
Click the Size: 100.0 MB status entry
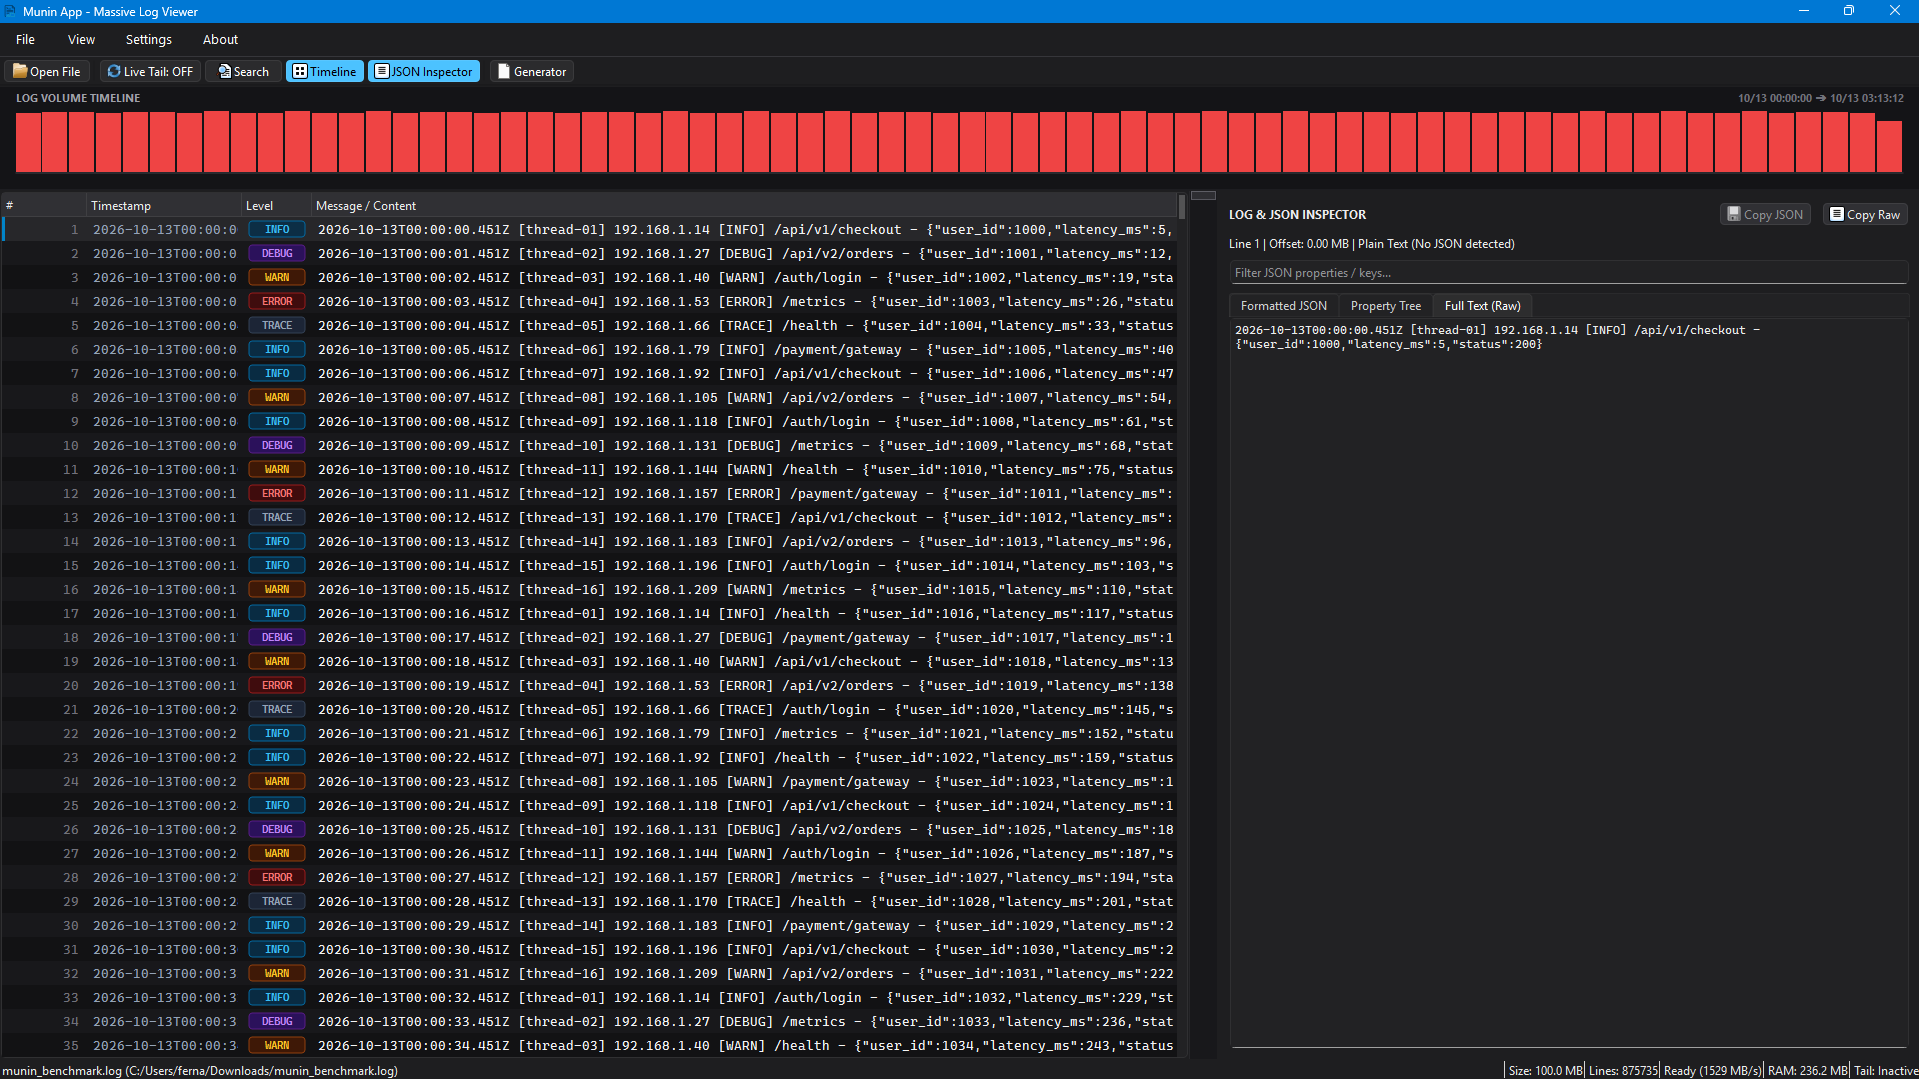[1546, 1070]
